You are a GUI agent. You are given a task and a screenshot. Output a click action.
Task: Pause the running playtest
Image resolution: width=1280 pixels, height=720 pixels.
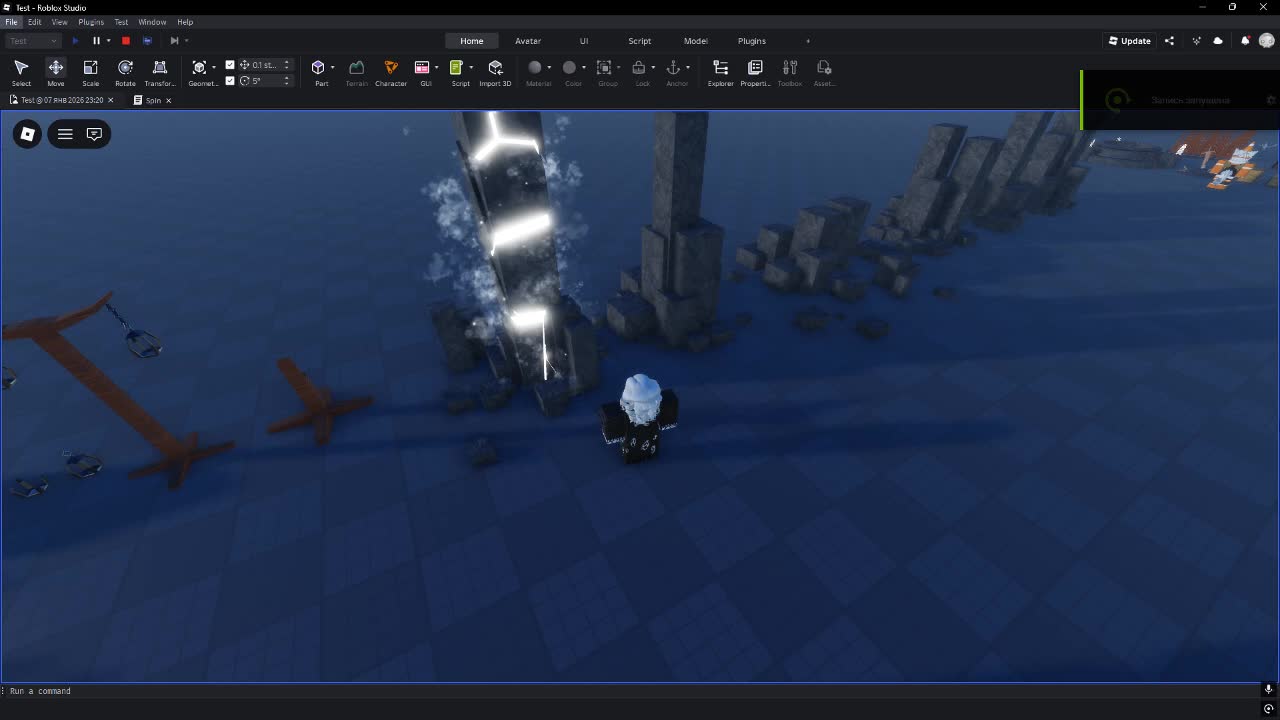tap(96, 41)
